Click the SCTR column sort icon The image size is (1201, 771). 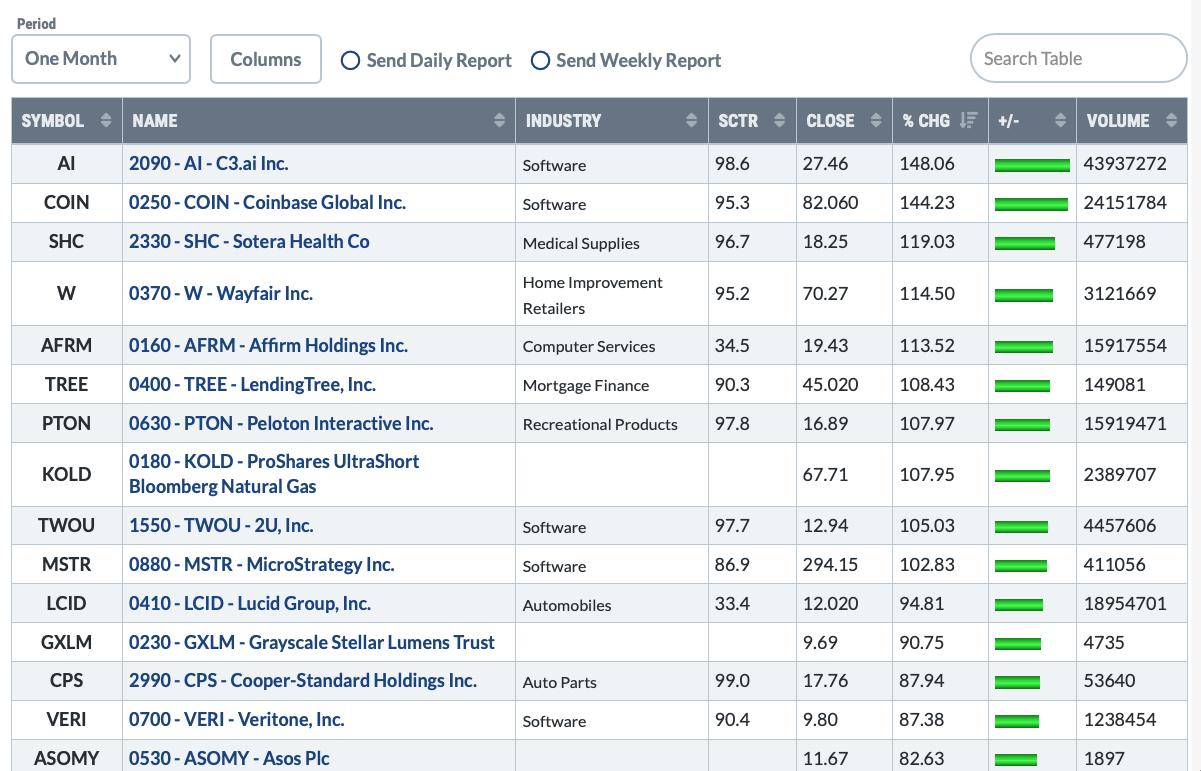click(x=780, y=121)
